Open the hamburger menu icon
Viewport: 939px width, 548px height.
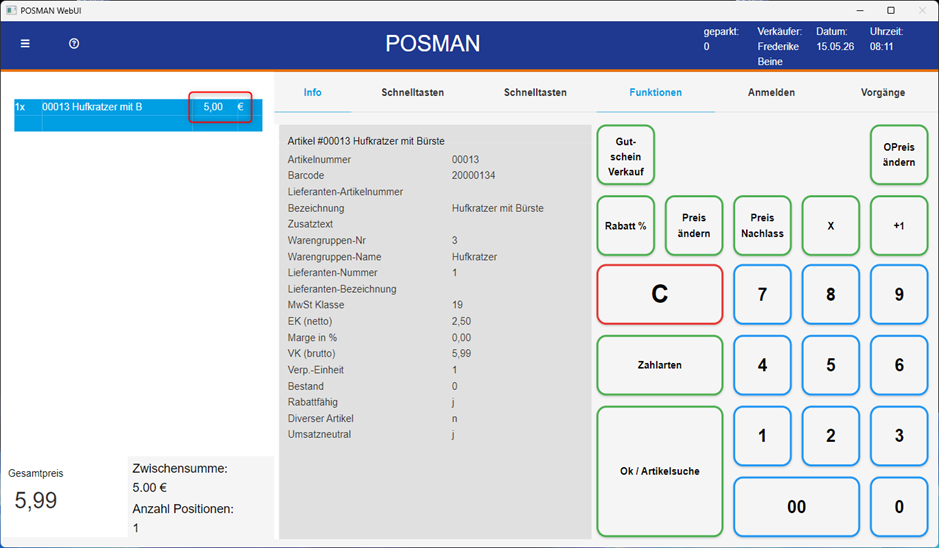(x=25, y=44)
